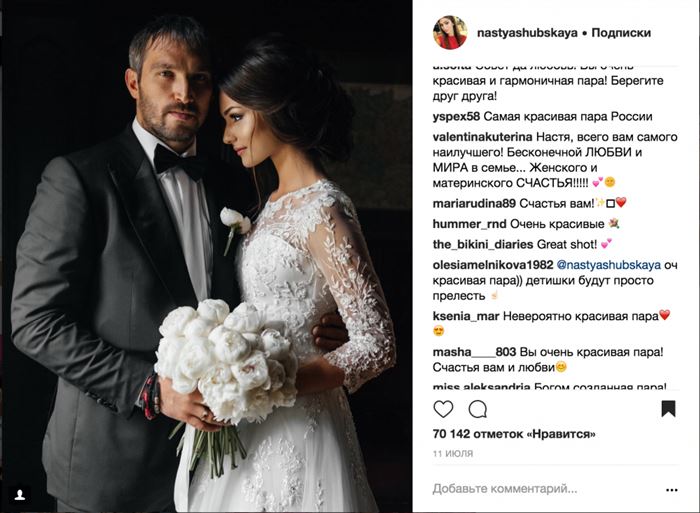Open the hummer_rnd commenter profile

pyautogui.click(x=469, y=224)
